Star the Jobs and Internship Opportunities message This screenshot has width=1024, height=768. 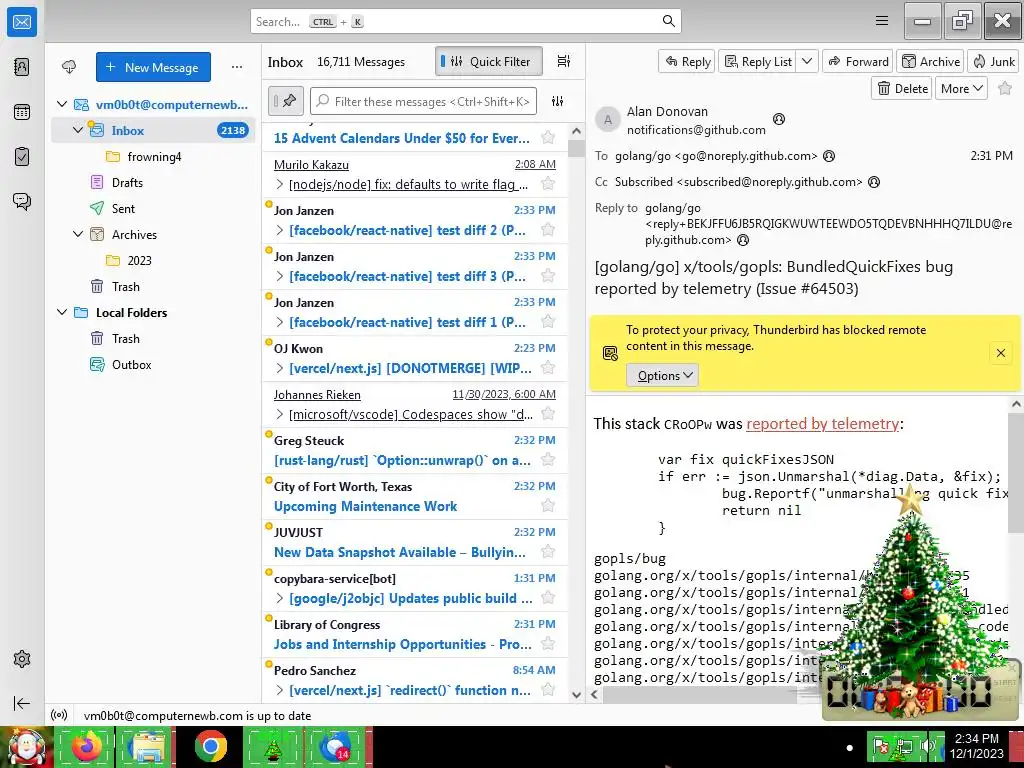pyautogui.click(x=548, y=644)
